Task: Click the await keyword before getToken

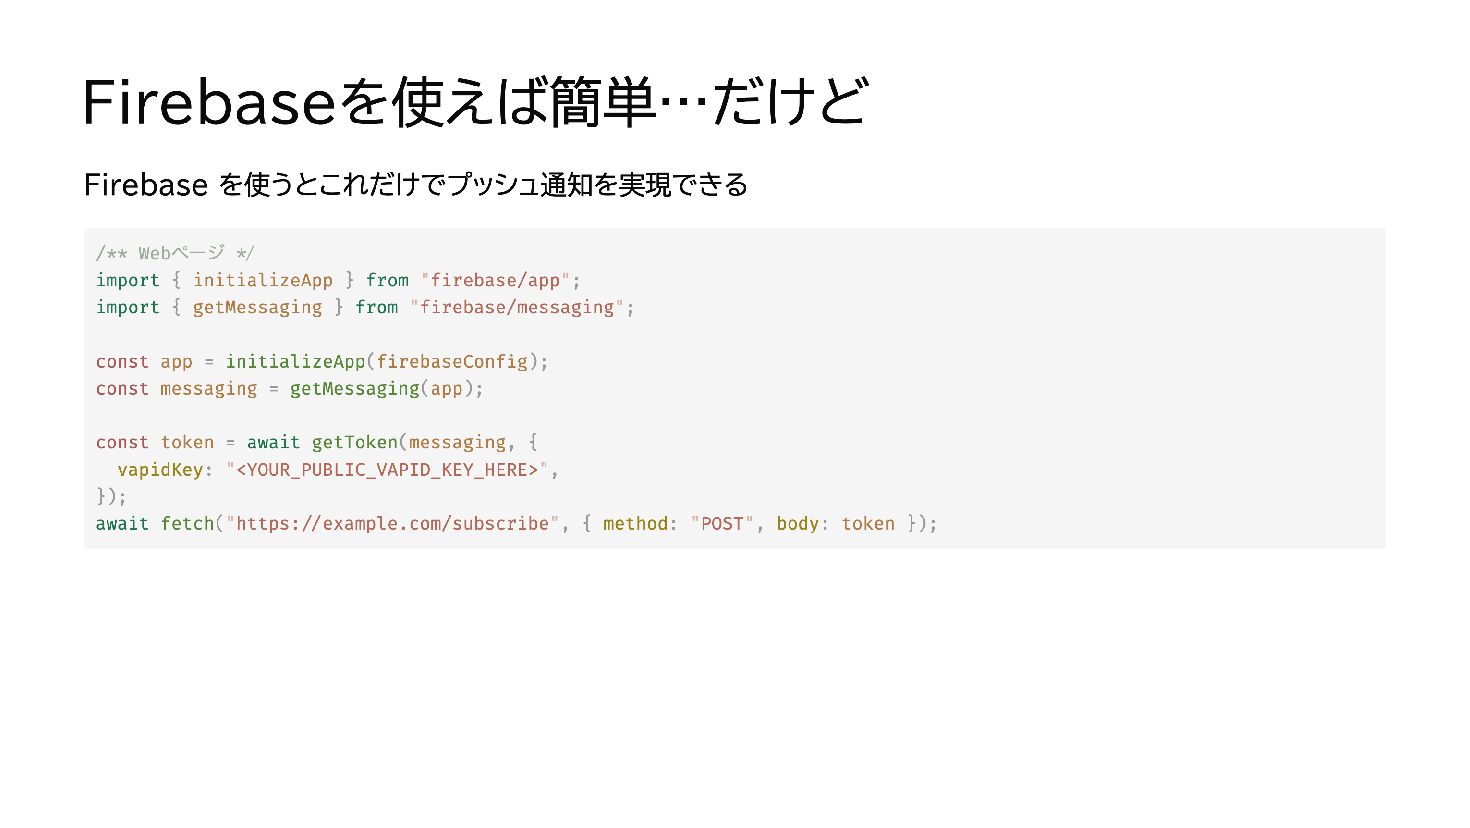Action: click(x=274, y=442)
